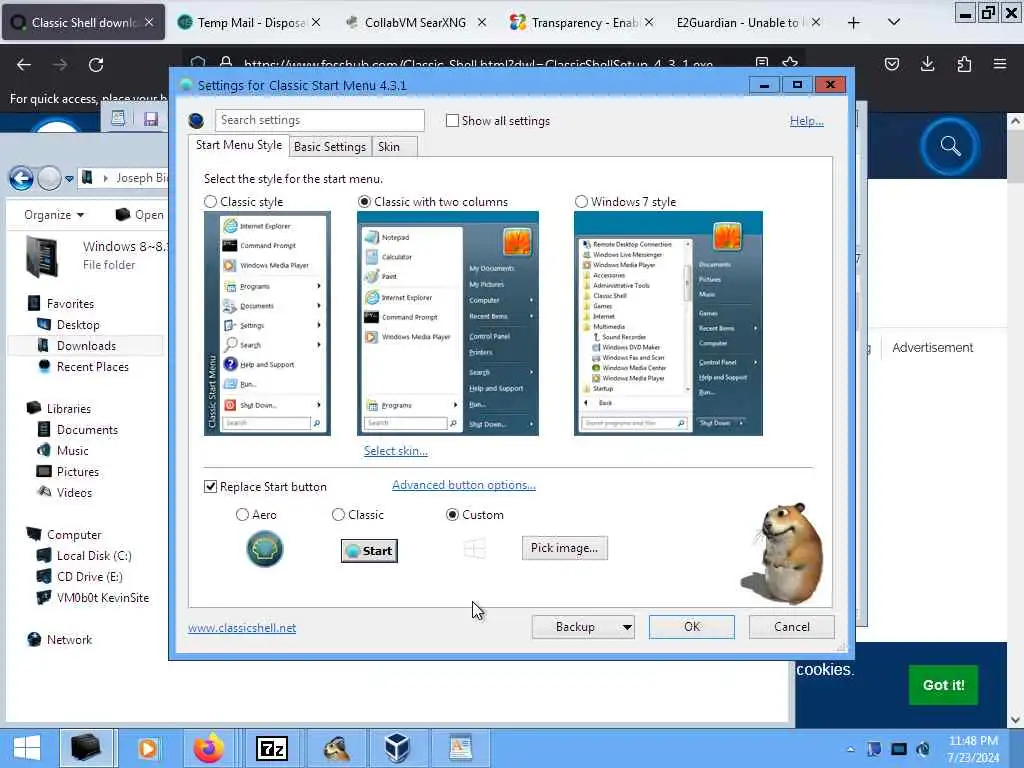This screenshot has height=768, width=1024.
Task: Open the Firefox icon on the taskbar
Action: tap(208, 748)
